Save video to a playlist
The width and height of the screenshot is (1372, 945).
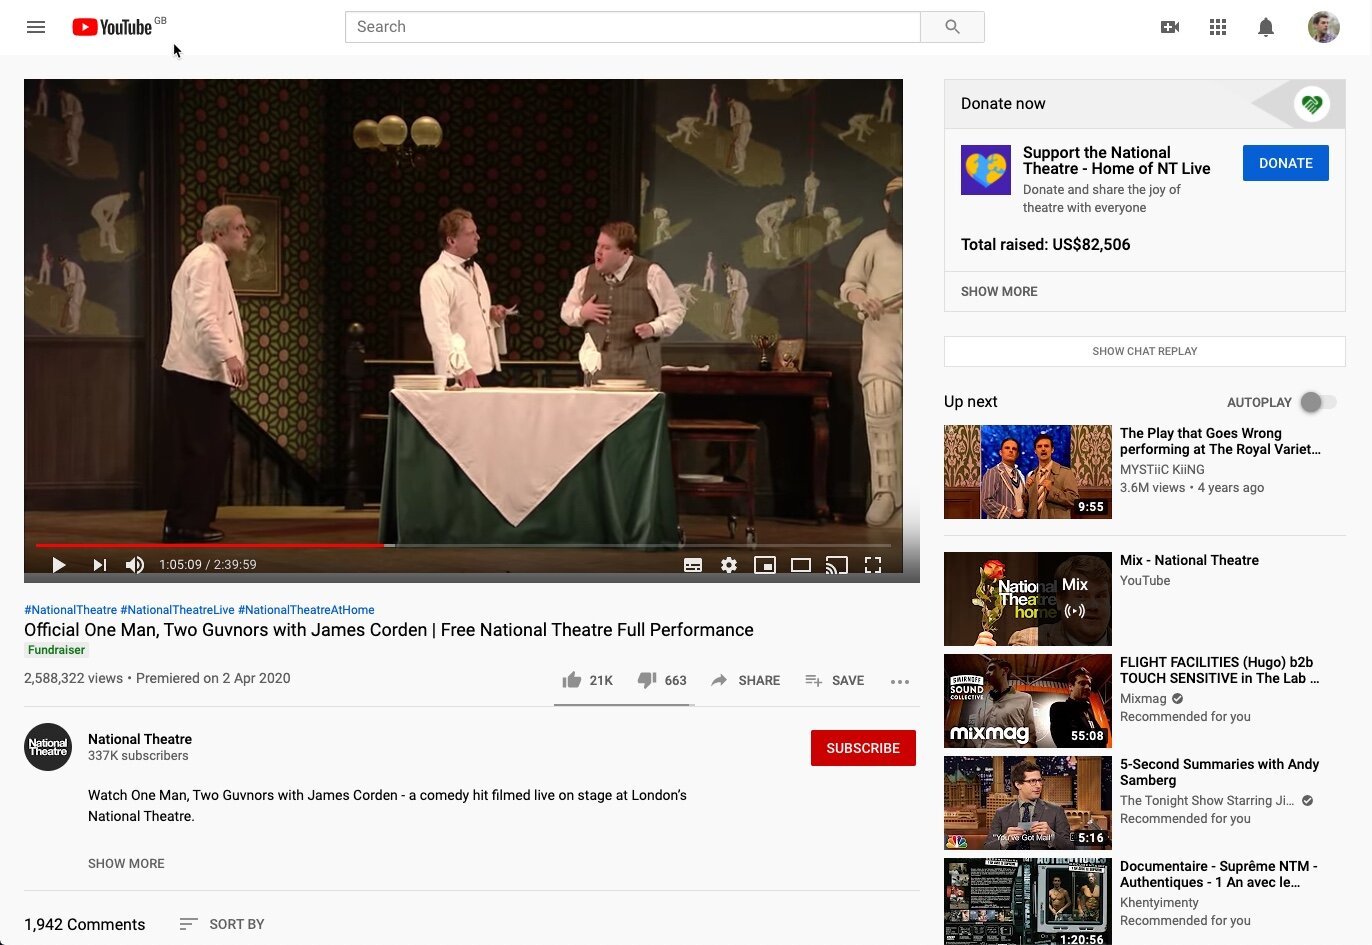(834, 680)
